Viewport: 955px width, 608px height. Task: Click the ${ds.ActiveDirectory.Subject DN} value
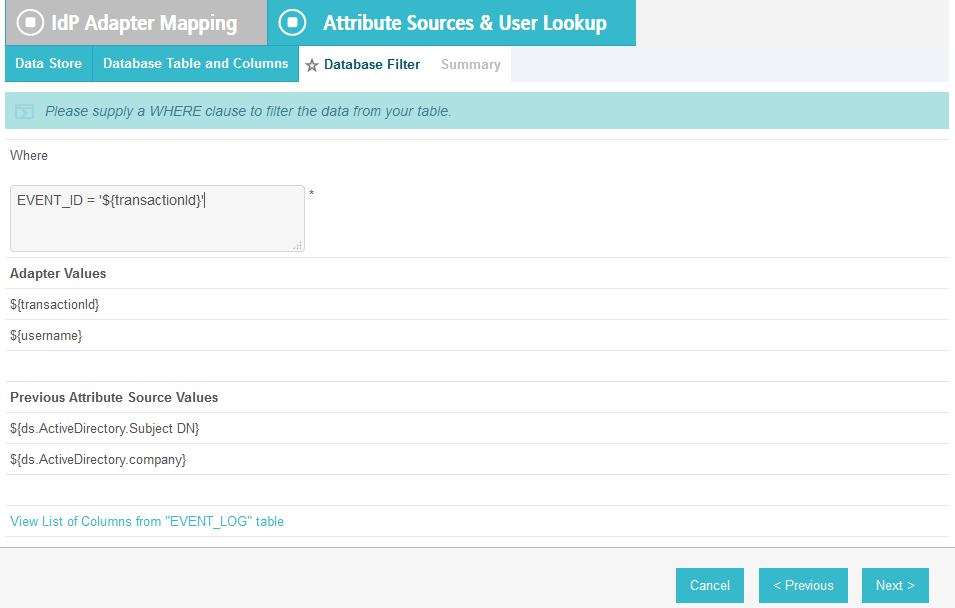click(105, 428)
